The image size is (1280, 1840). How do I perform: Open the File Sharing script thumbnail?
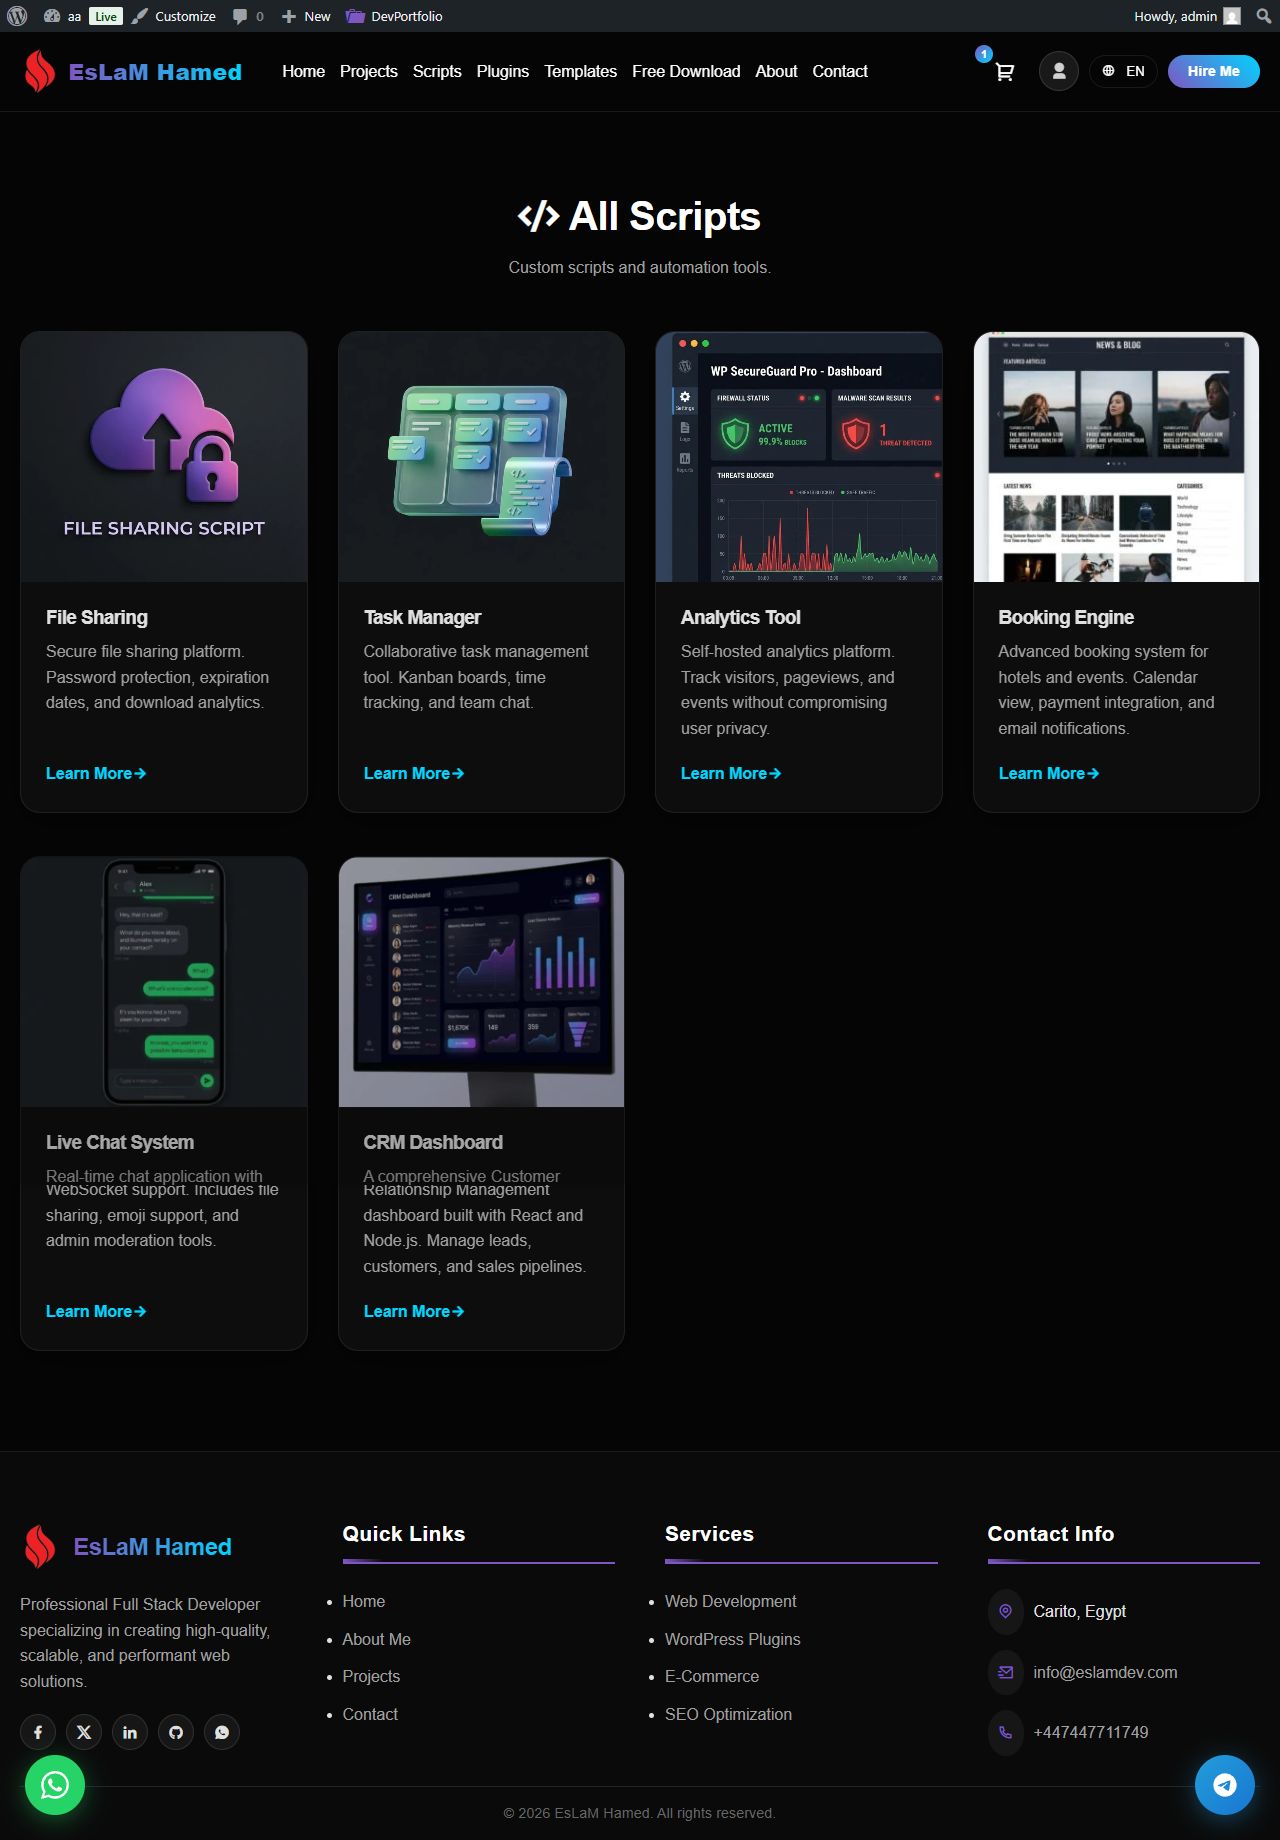[x=164, y=457]
